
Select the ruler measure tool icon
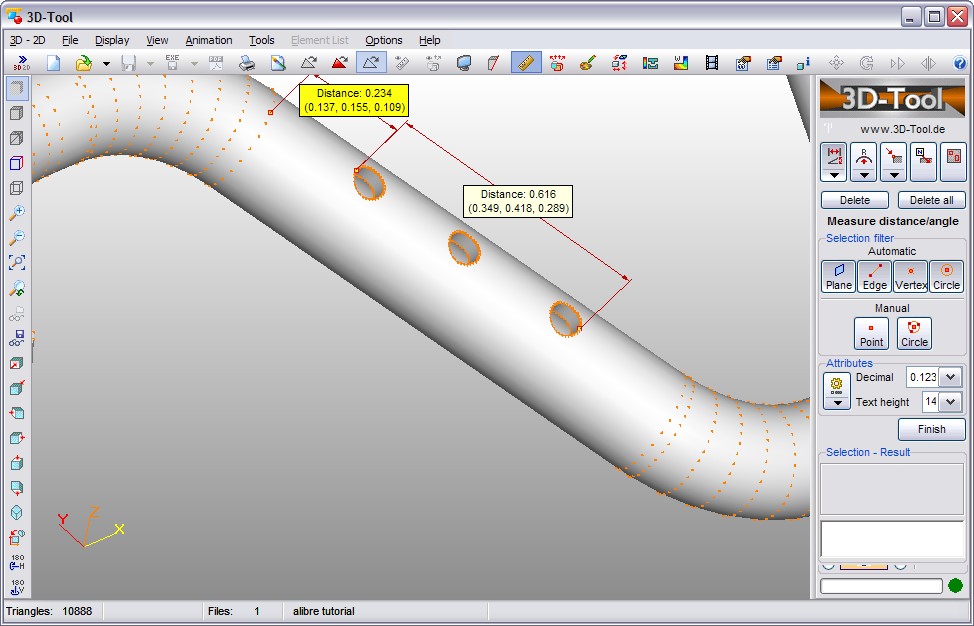pos(526,63)
